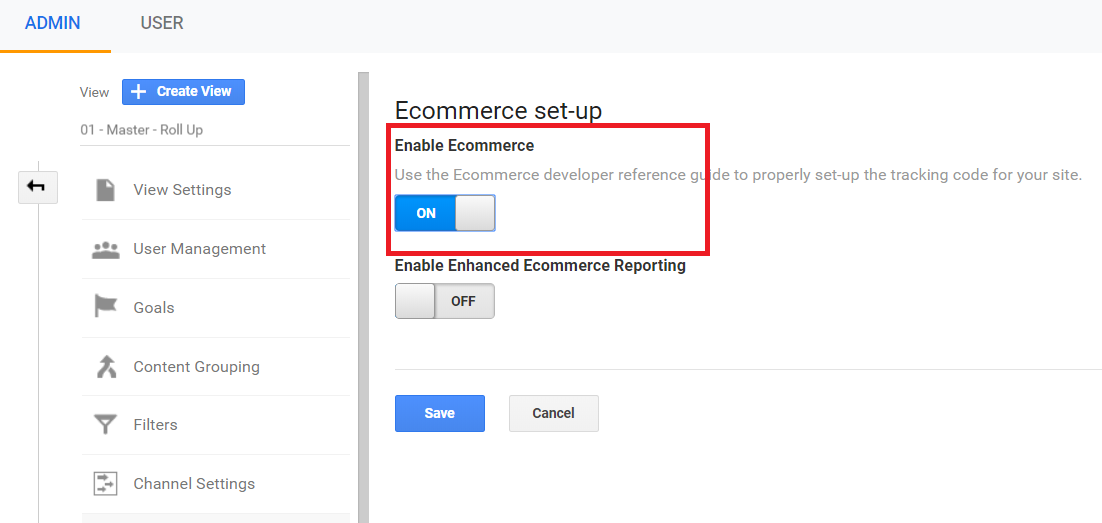Click the Create View button
This screenshot has width=1102, height=523.
(x=183, y=91)
